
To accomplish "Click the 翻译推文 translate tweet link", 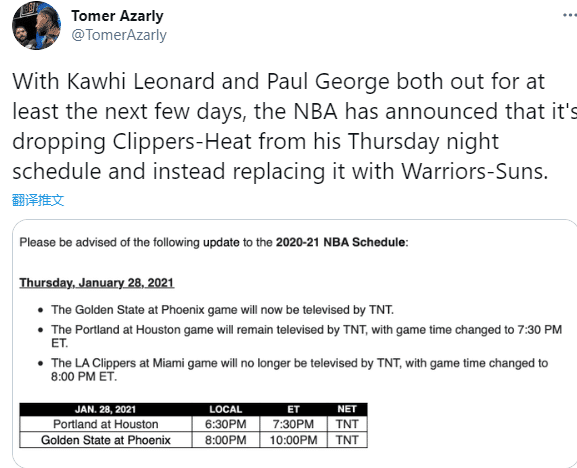I will (38, 200).
